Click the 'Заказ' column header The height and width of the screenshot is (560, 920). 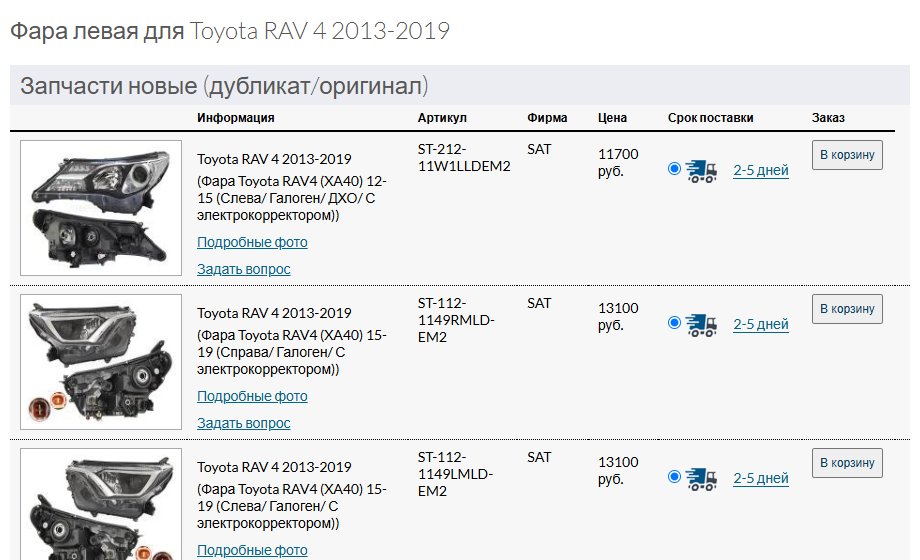(x=828, y=117)
